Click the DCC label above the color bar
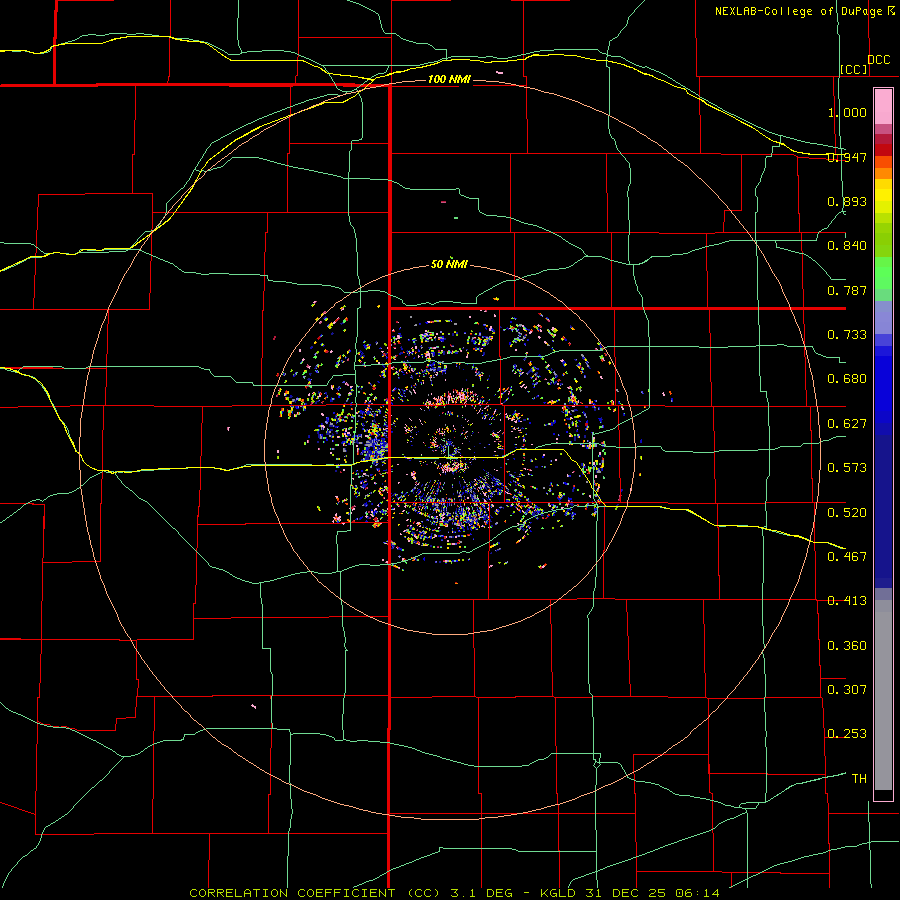 (878, 60)
